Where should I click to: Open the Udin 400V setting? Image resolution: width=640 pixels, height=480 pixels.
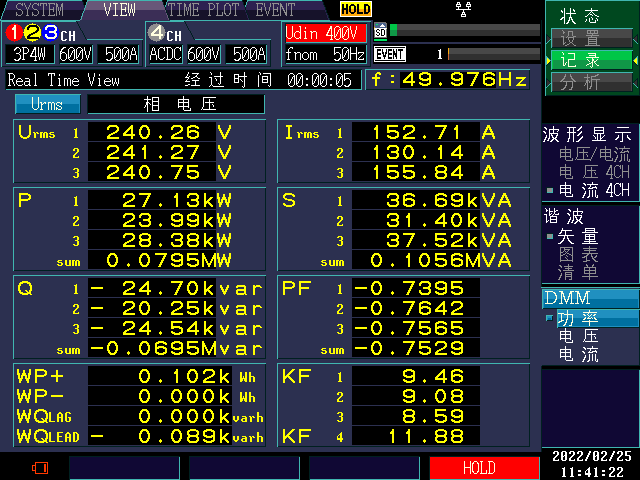[325, 33]
